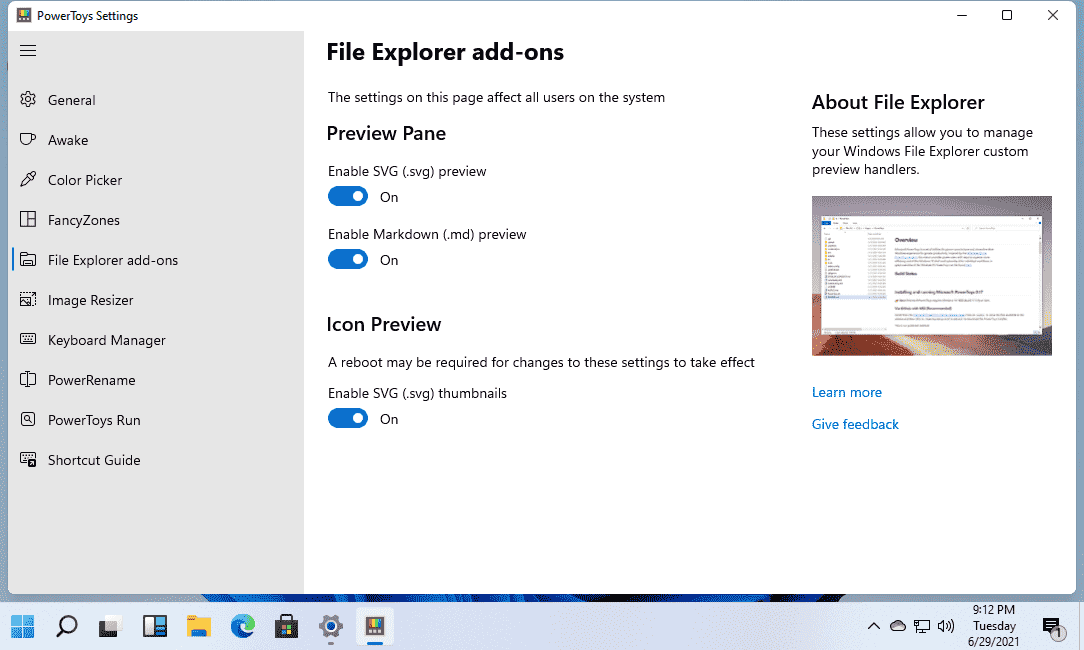
Task: Open the Widgets panel in taskbar
Action: pos(155,626)
